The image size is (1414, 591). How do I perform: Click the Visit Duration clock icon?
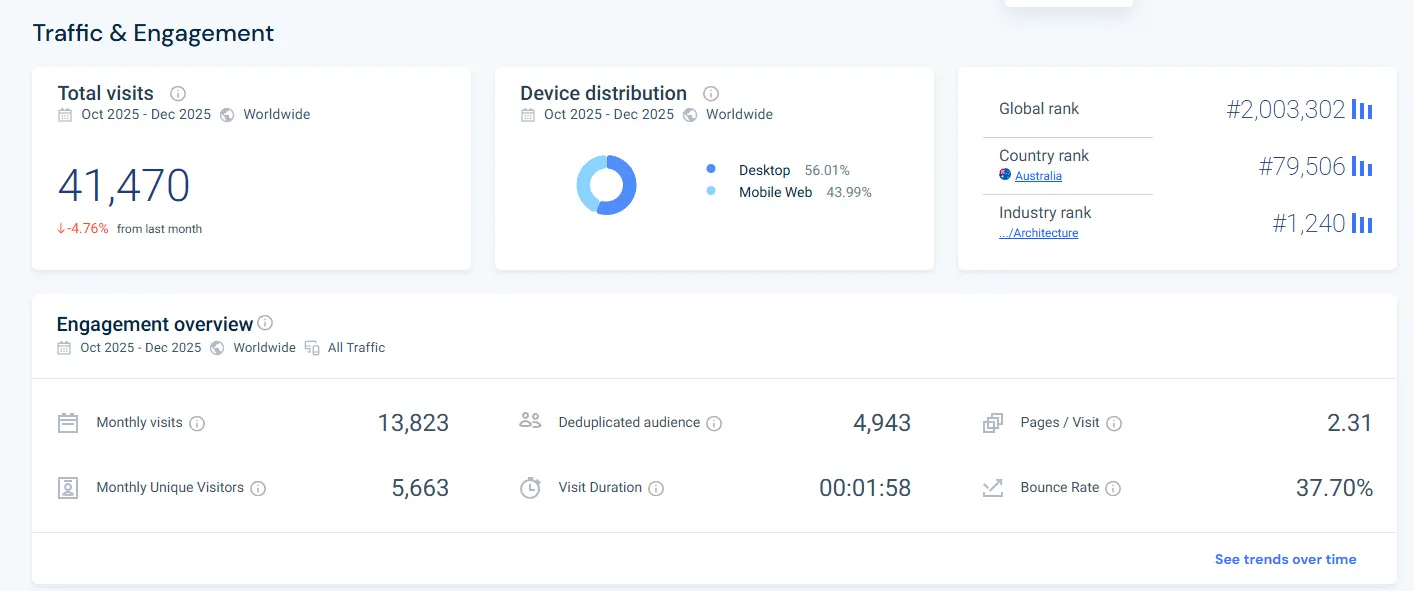coord(530,487)
